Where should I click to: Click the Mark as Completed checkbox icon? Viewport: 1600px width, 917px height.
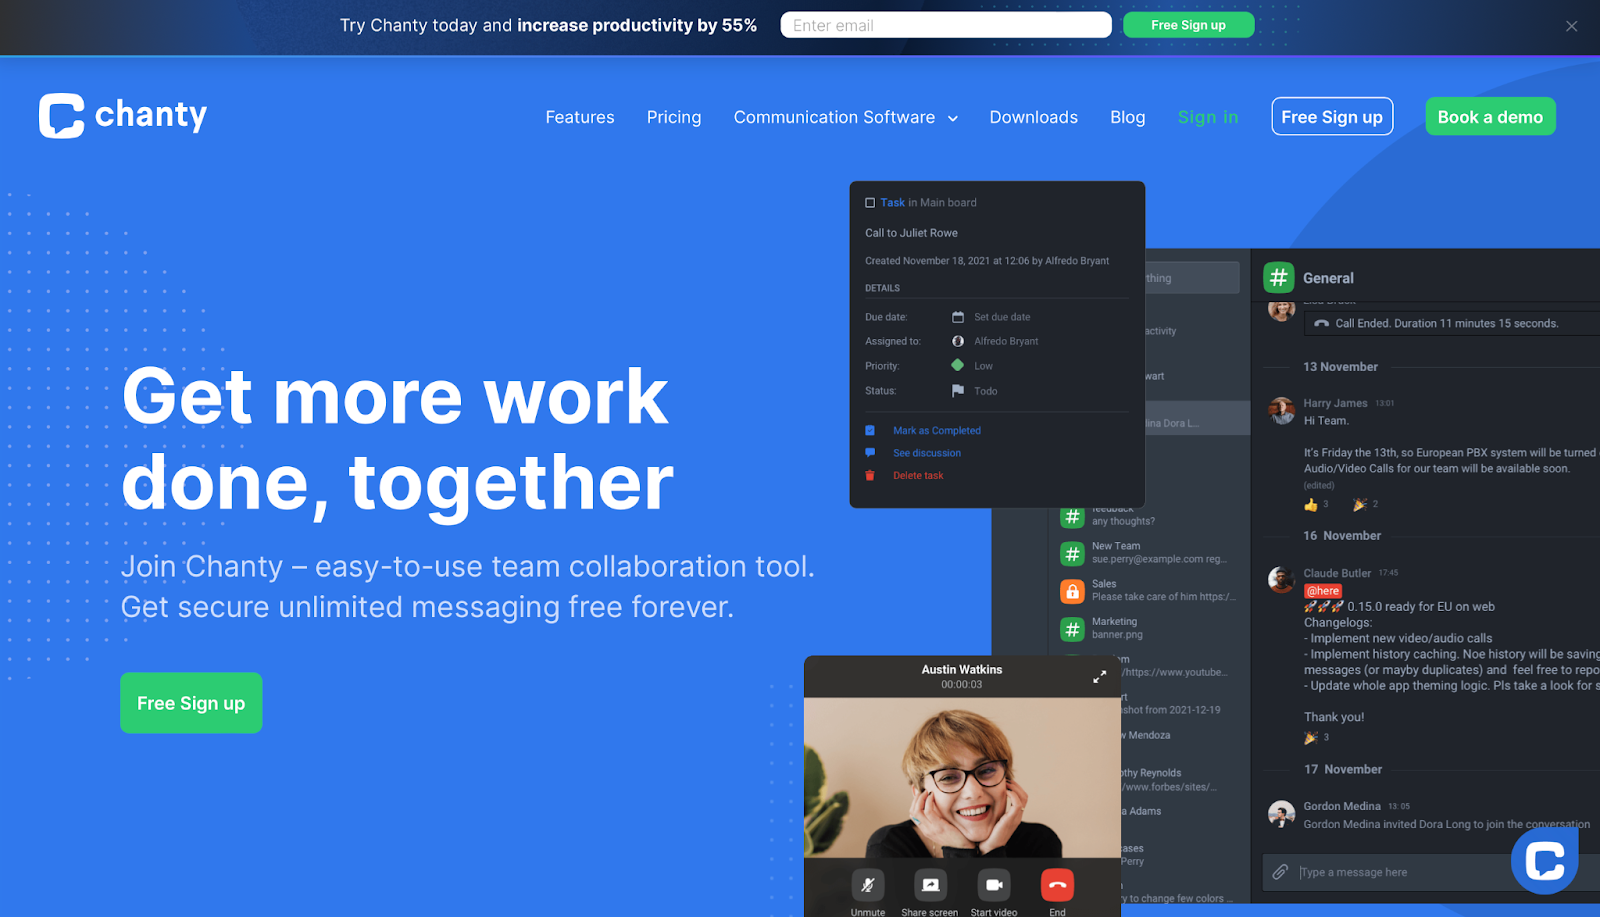870,431
